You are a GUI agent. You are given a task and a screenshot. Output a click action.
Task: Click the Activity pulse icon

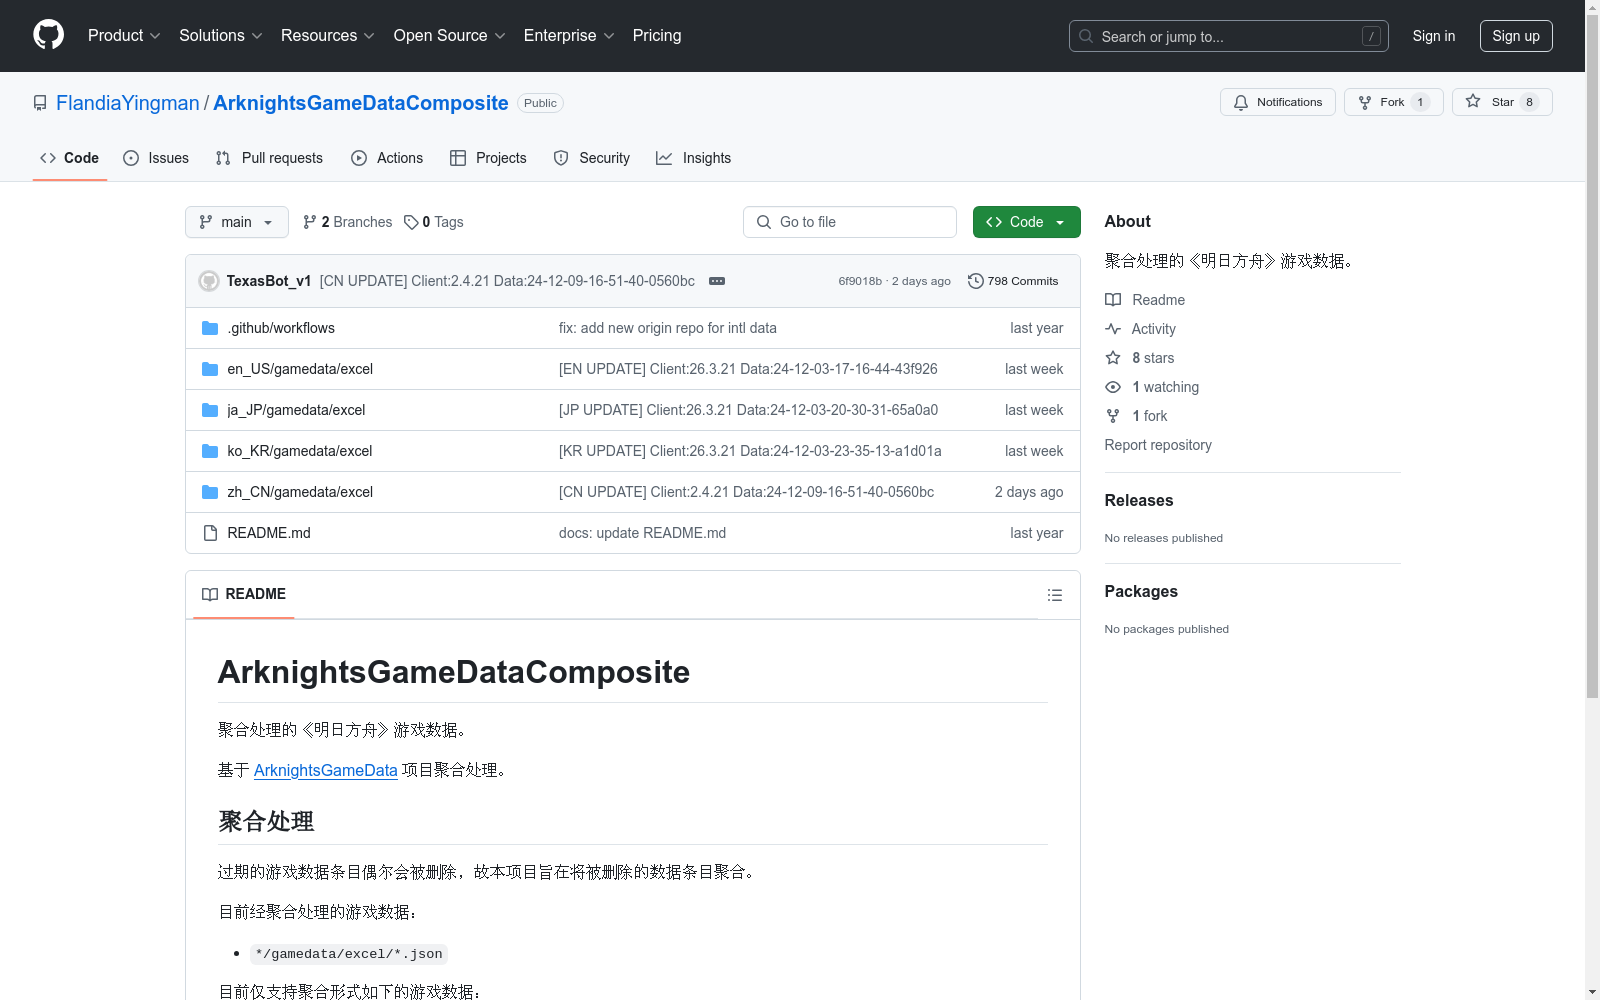pos(1113,329)
